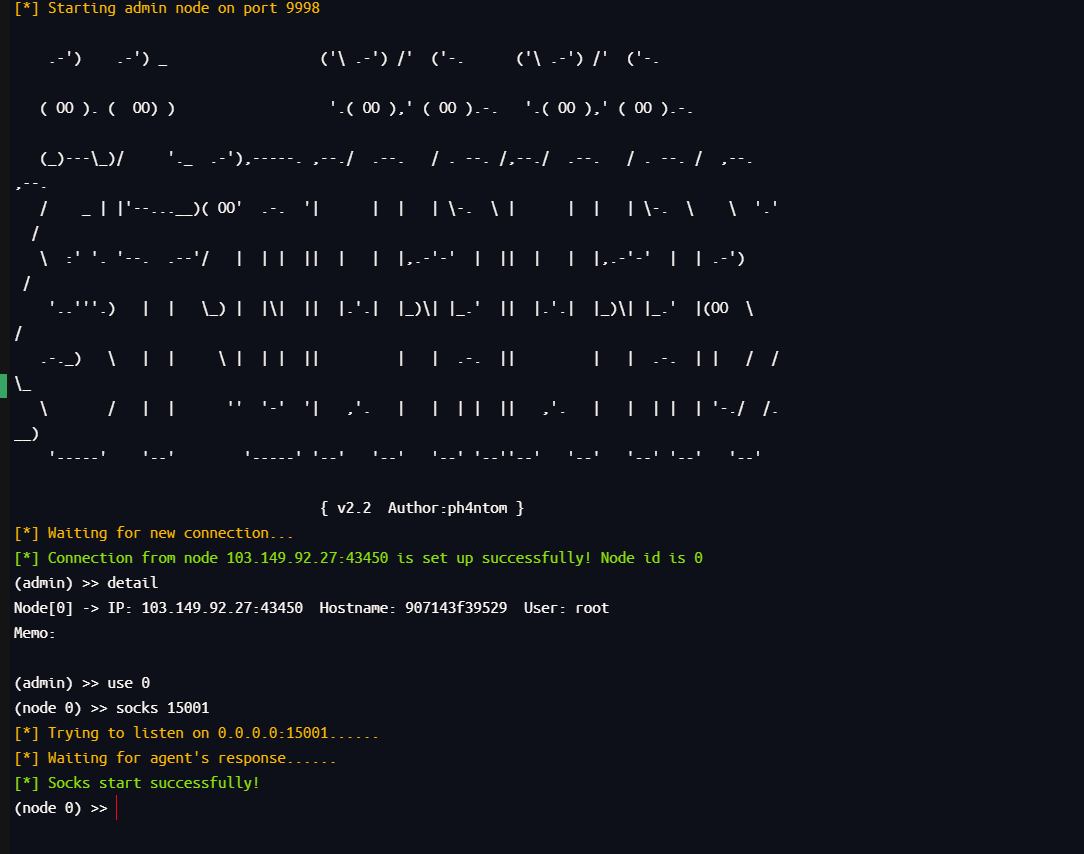Click the IP "103.149.92.27:43450" in Node[0] details
This screenshot has width=1084, height=854.
[x=222, y=608]
